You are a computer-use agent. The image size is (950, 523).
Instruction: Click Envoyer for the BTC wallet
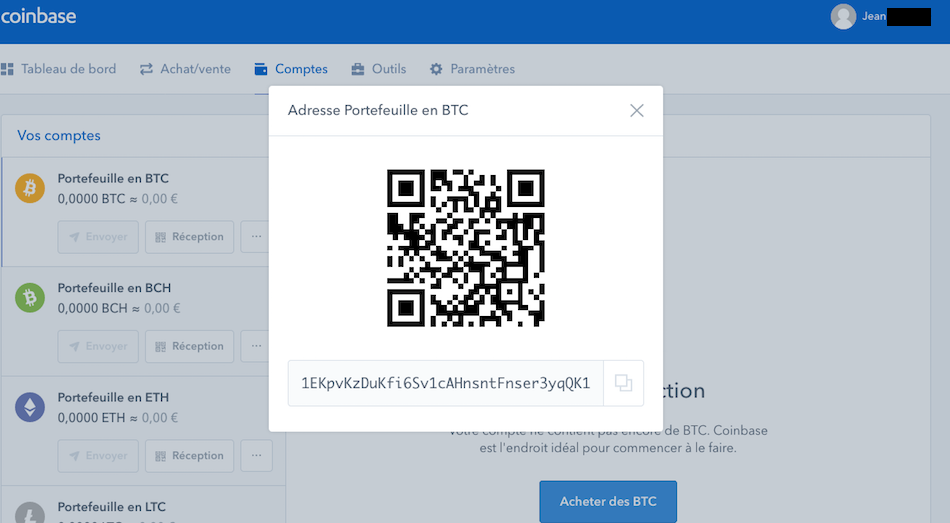click(98, 237)
